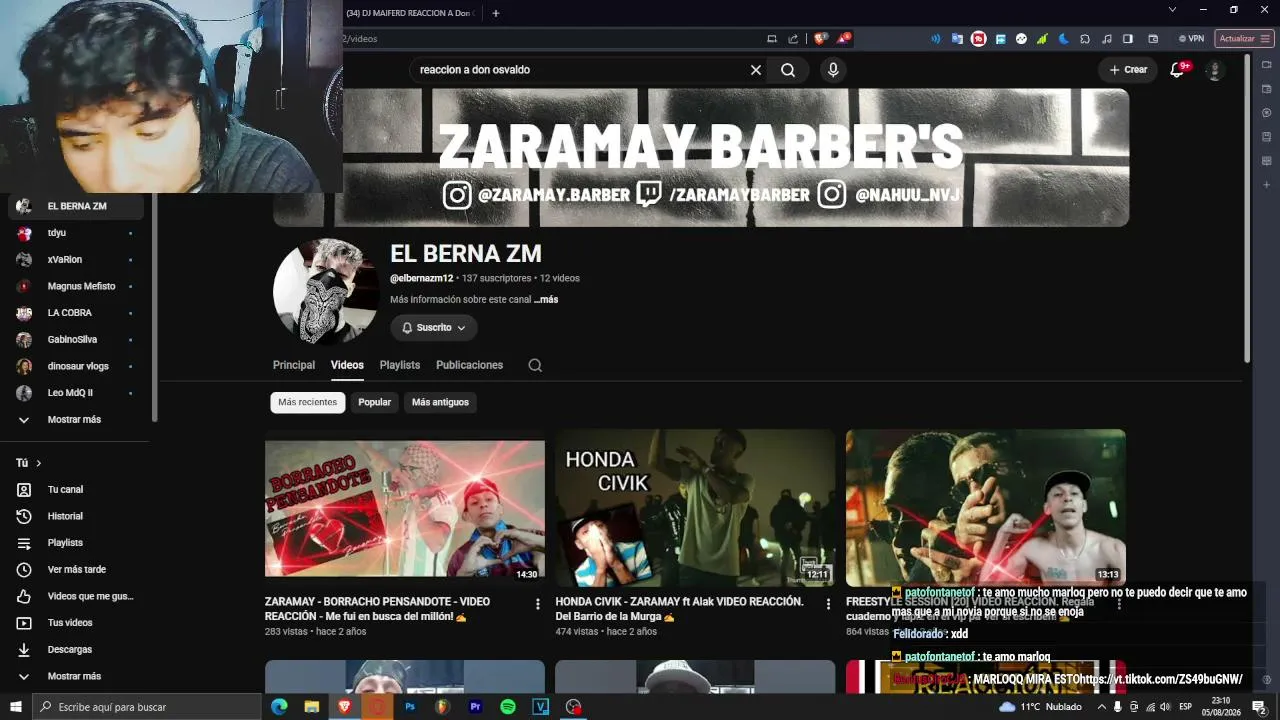Open the Windows Start menu
This screenshot has height=720, width=1280.
pyautogui.click(x=16, y=707)
